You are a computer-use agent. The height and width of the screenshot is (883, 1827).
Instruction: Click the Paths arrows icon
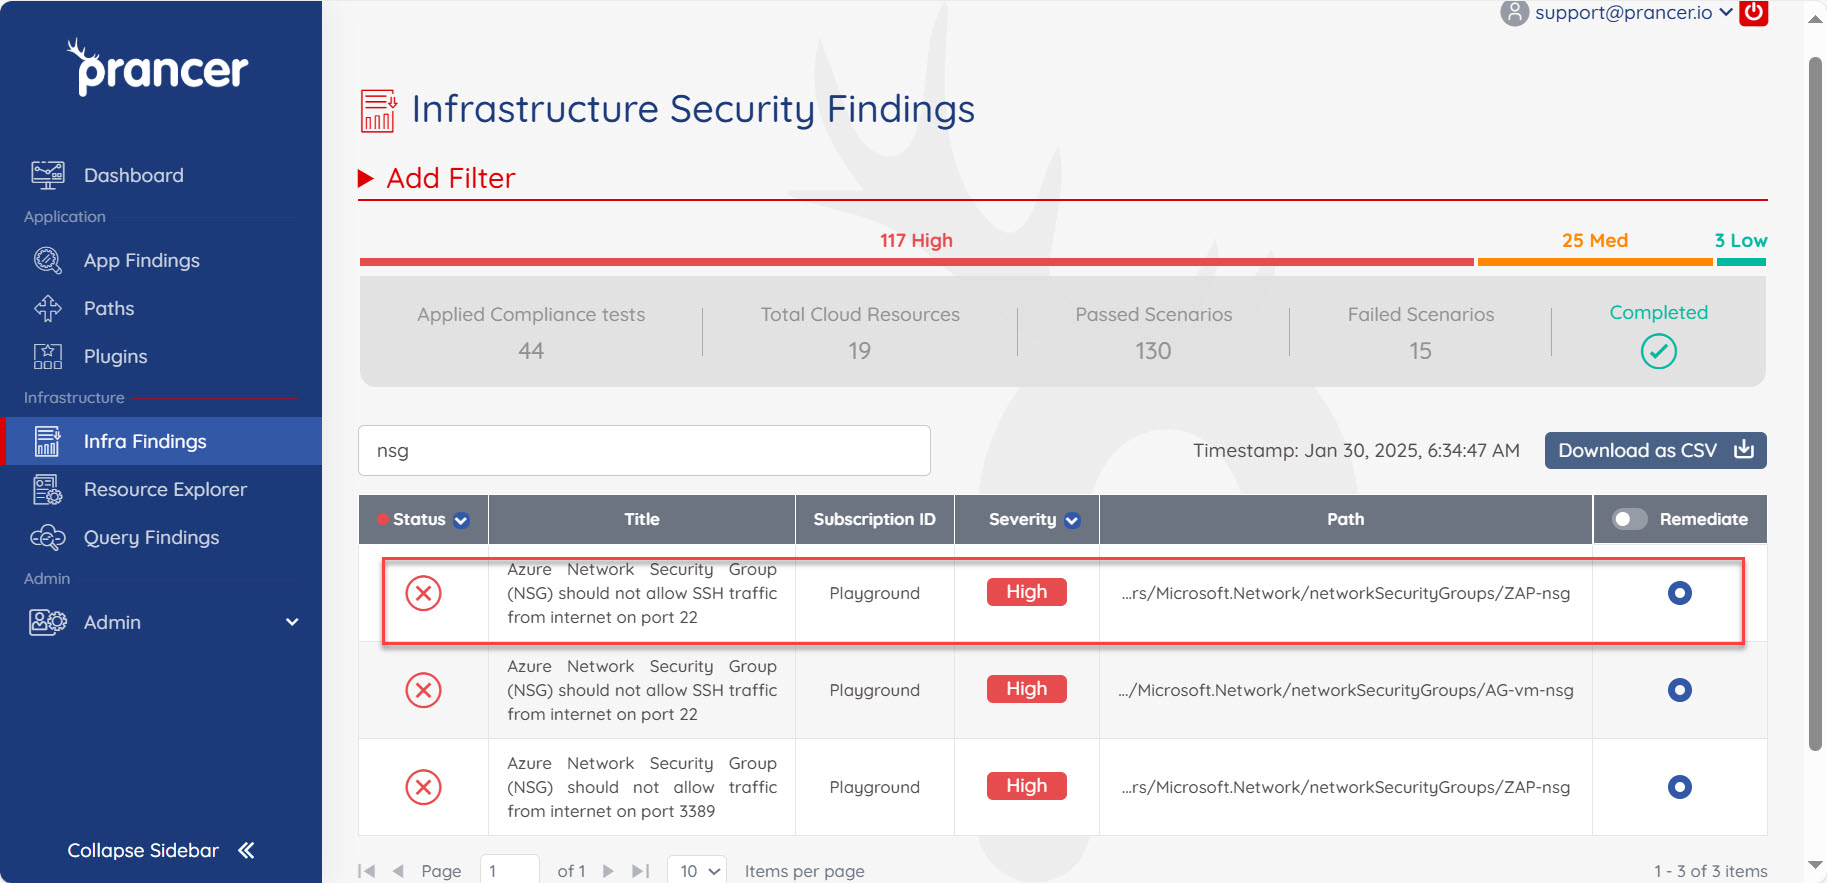coord(48,308)
